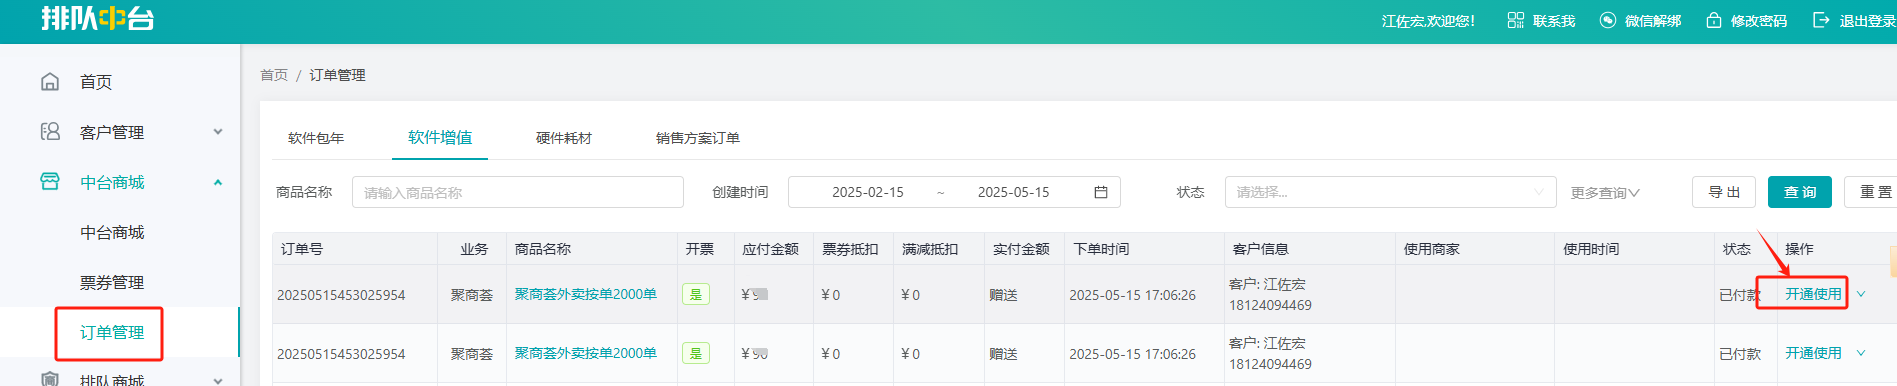Viewport: 1897px width, 386px height.
Task: Click the 客户信息 column header
Action: (1261, 249)
